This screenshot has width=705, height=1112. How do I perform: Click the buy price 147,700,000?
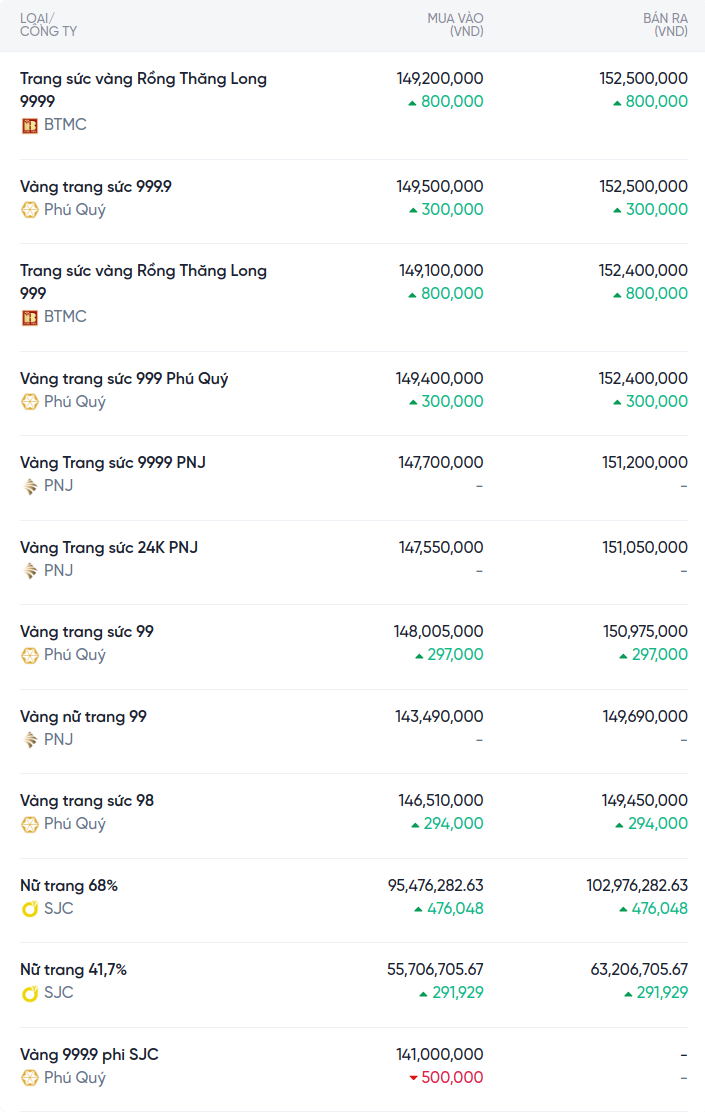(x=440, y=463)
